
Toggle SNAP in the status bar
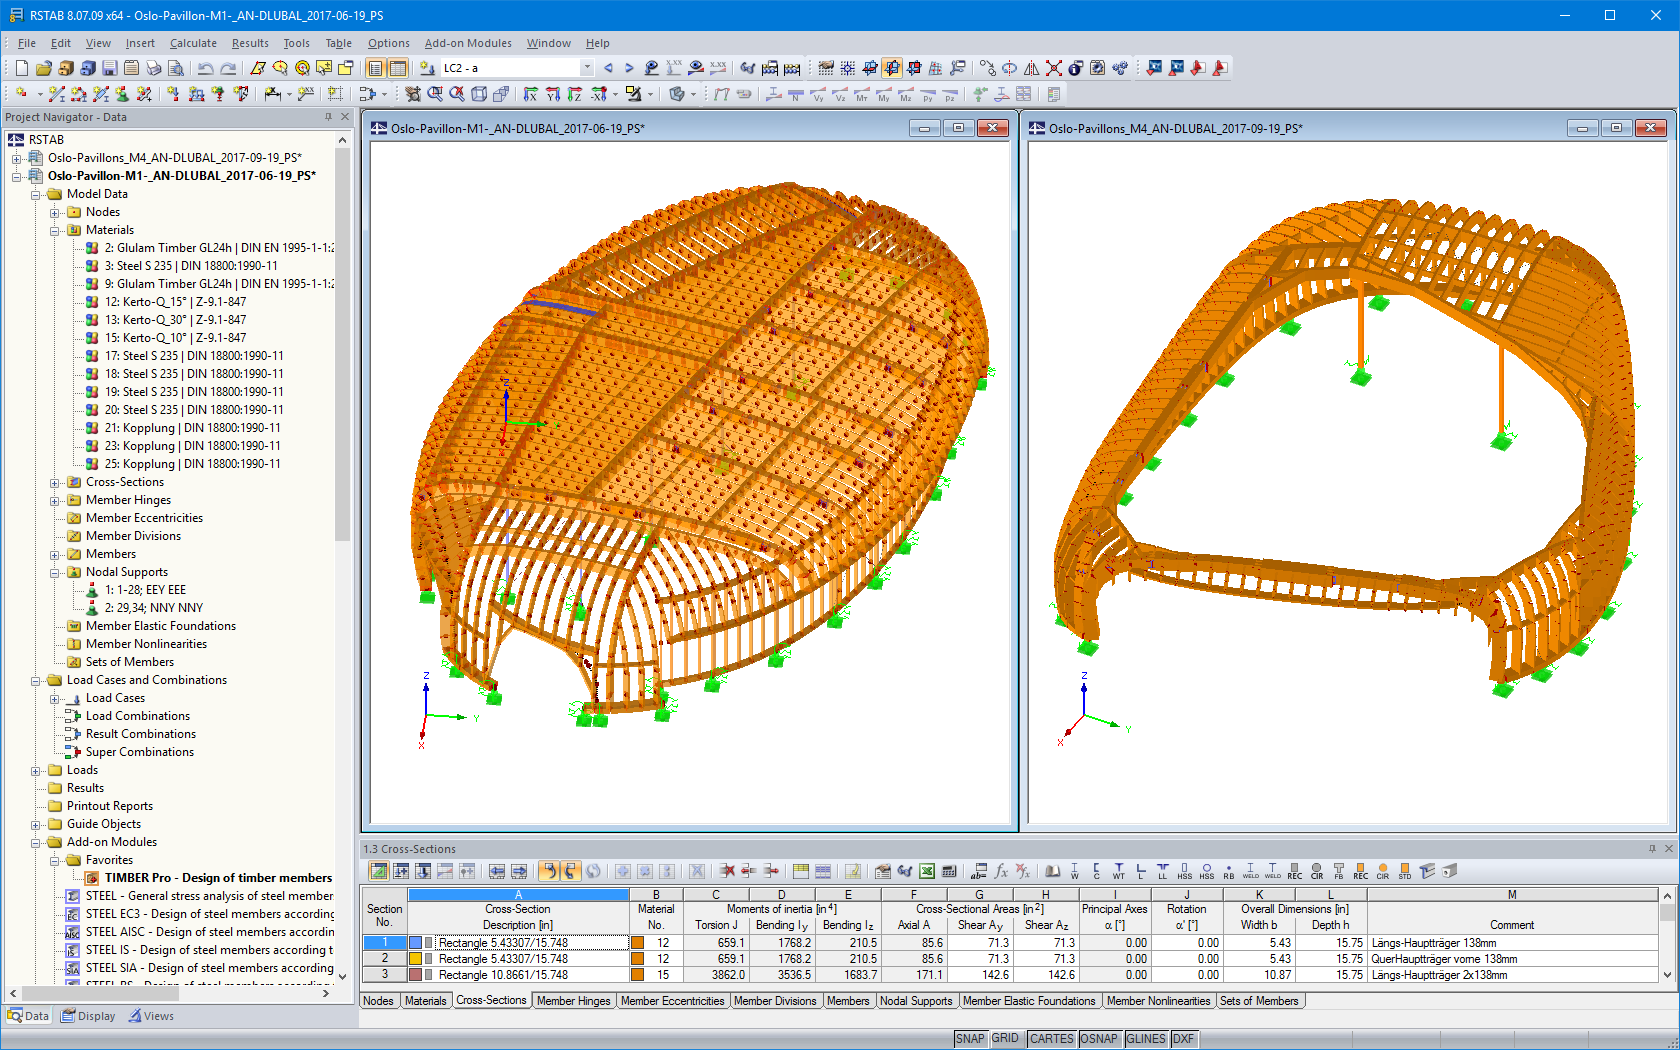coord(969,1039)
